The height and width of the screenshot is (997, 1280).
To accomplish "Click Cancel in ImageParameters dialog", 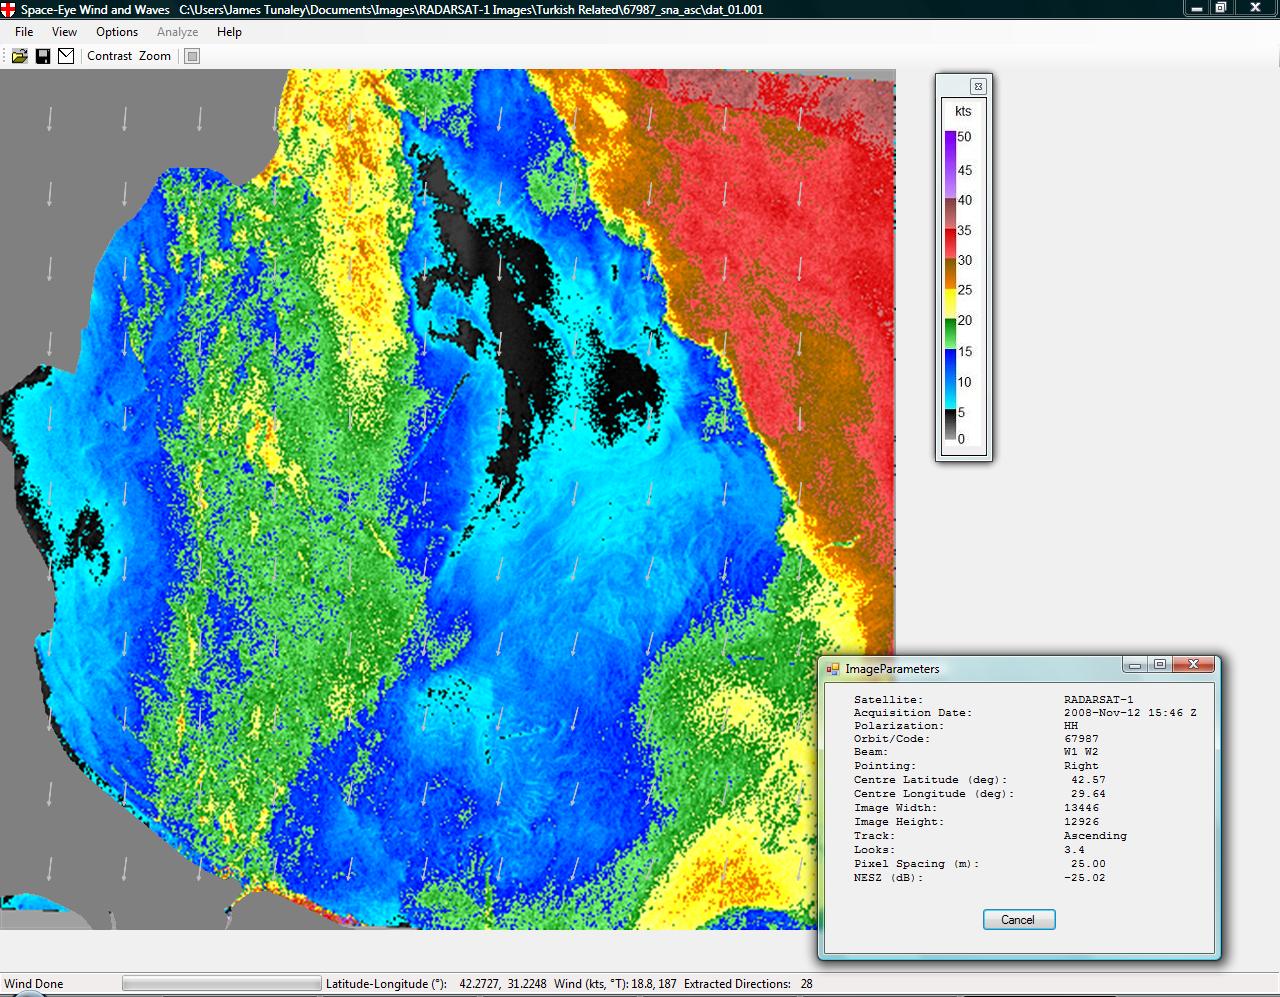I will coord(1018,920).
